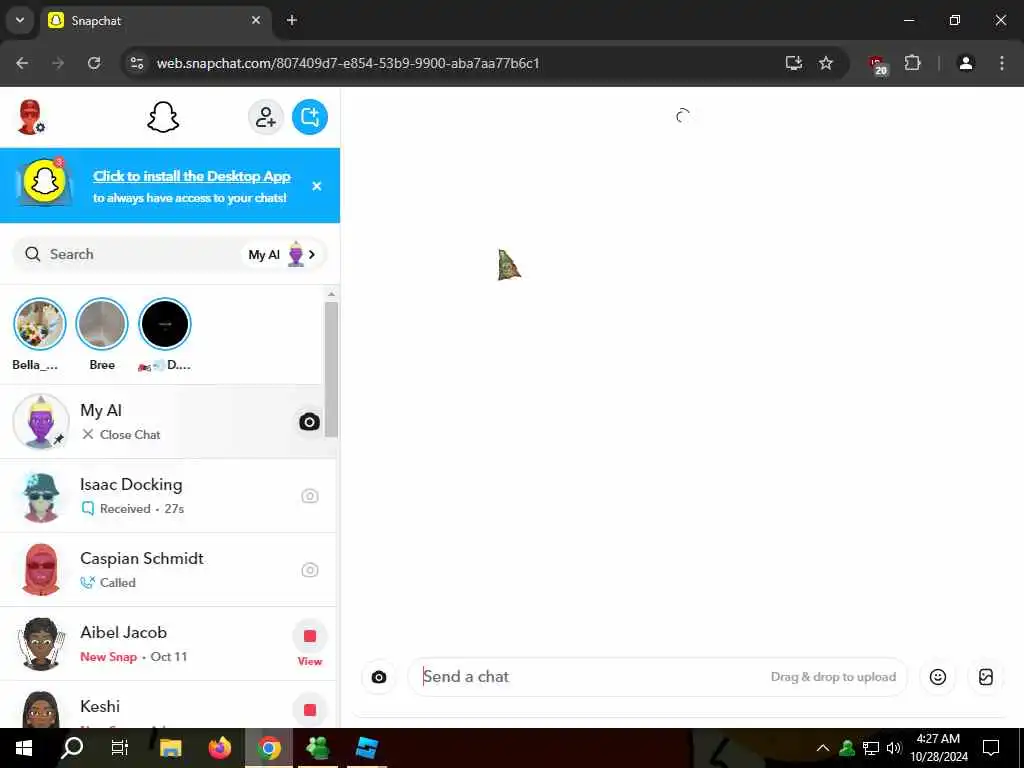Viewport: 1024px width, 768px height.
Task: Open the Extensions puzzle menu
Action: click(x=912, y=63)
